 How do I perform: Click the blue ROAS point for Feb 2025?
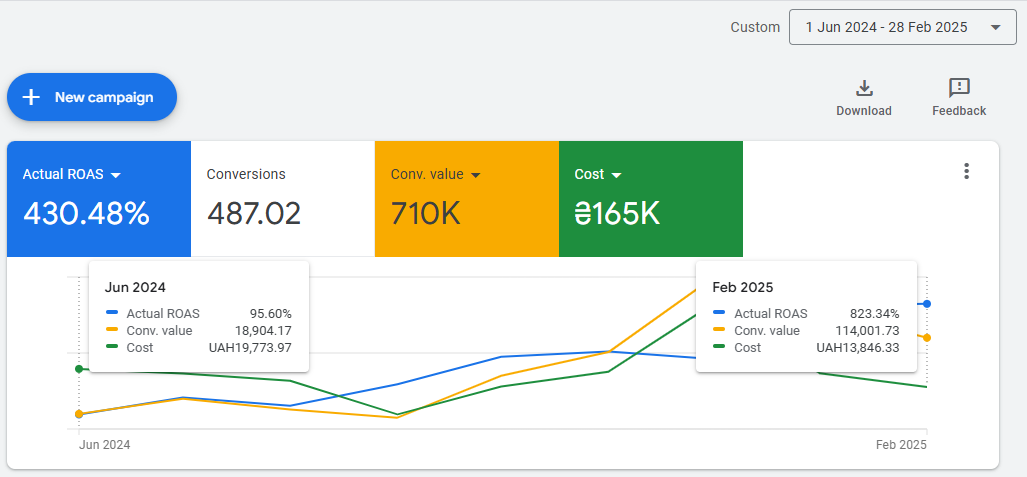tap(927, 304)
